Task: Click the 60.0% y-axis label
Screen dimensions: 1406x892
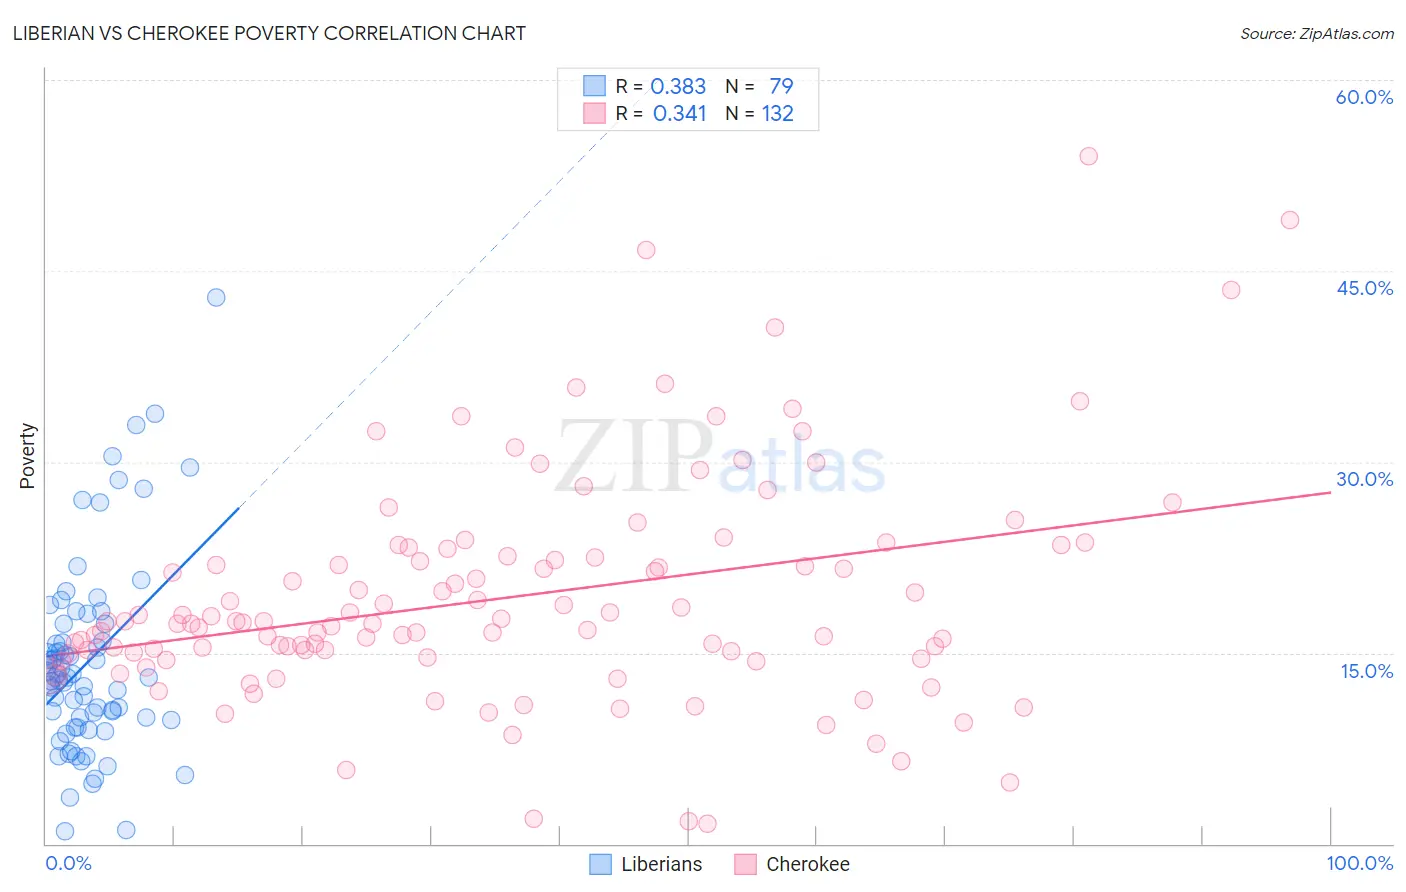Action: click(1364, 97)
